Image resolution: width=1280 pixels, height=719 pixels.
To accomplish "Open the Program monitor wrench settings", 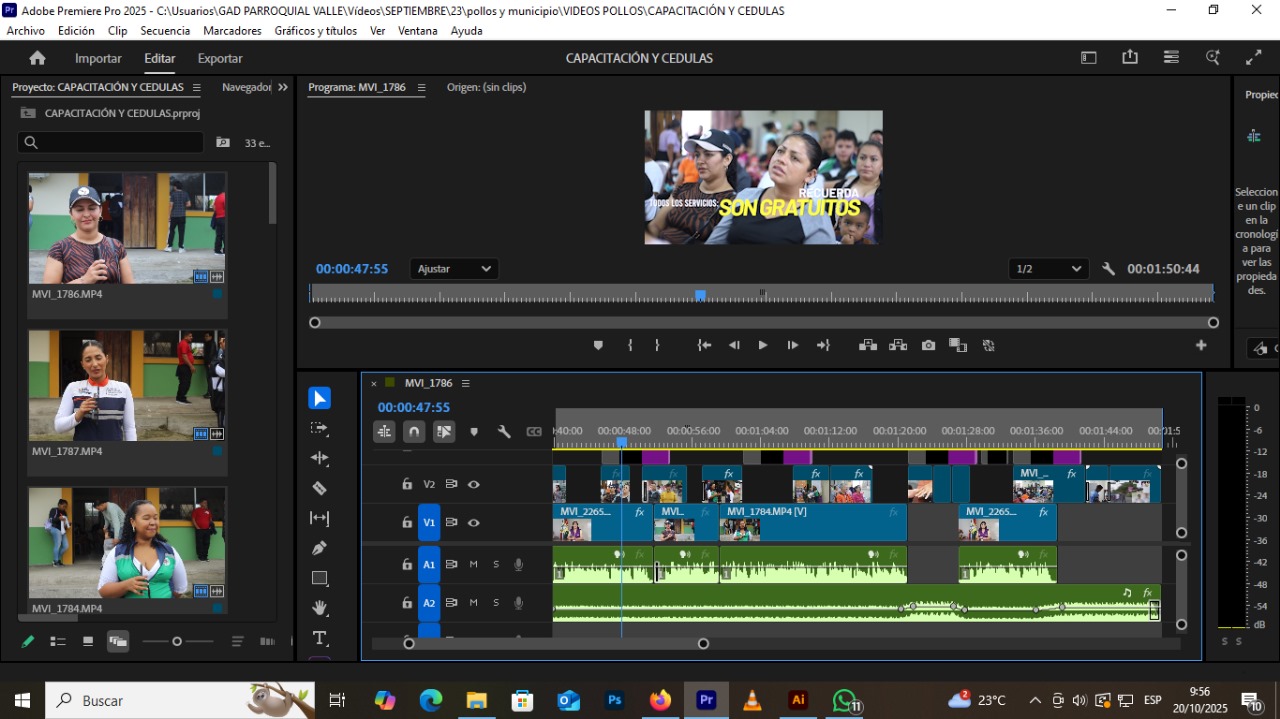I will (1108, 269).
